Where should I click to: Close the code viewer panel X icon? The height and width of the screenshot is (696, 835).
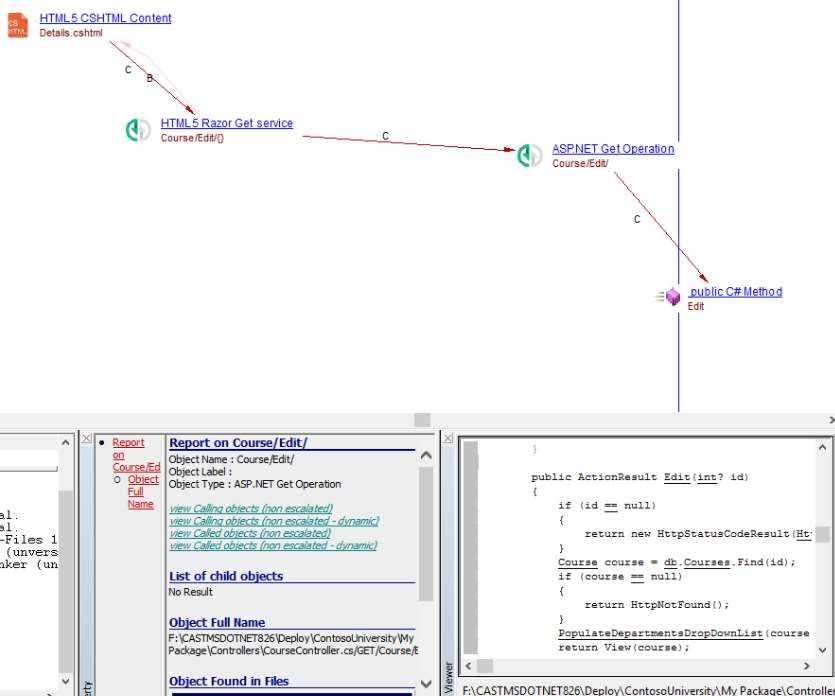tap(449, 439)
